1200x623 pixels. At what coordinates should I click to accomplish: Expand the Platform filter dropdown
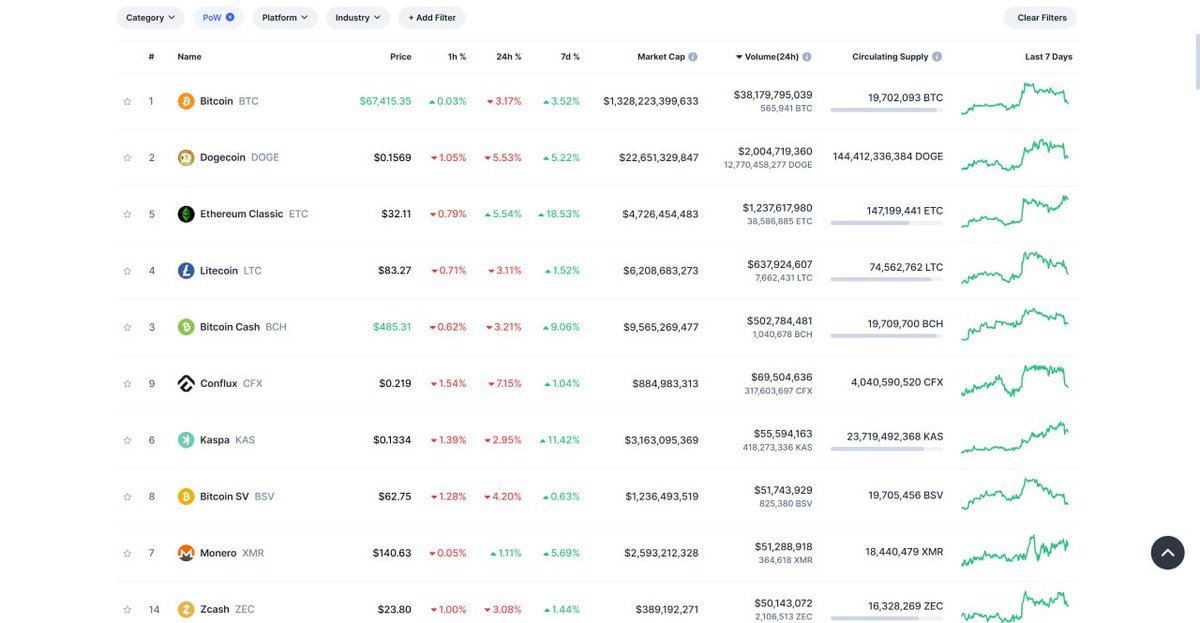pyautogui.click(x=285, y=17)
